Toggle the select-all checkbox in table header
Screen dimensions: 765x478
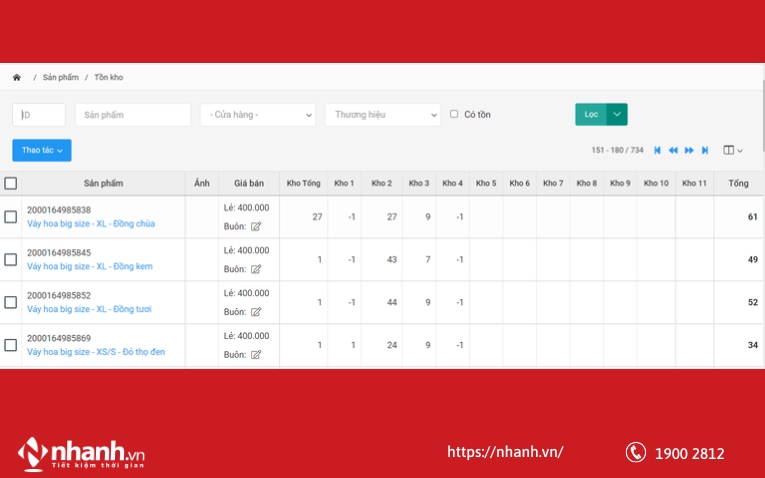click(x=11, y=183)
